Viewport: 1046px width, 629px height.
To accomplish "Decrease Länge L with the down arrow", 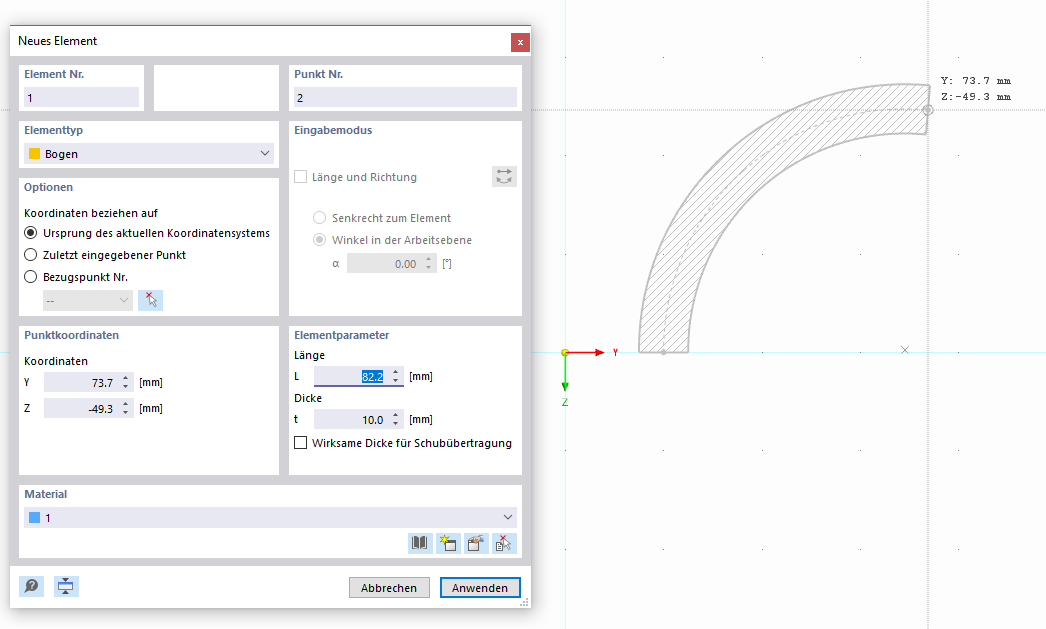I will point(396,381).
